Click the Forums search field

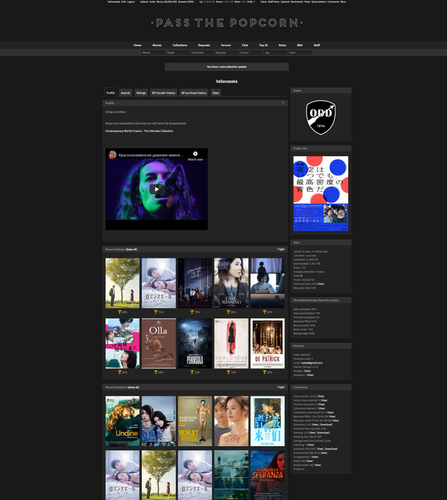(x=251, y=53)
